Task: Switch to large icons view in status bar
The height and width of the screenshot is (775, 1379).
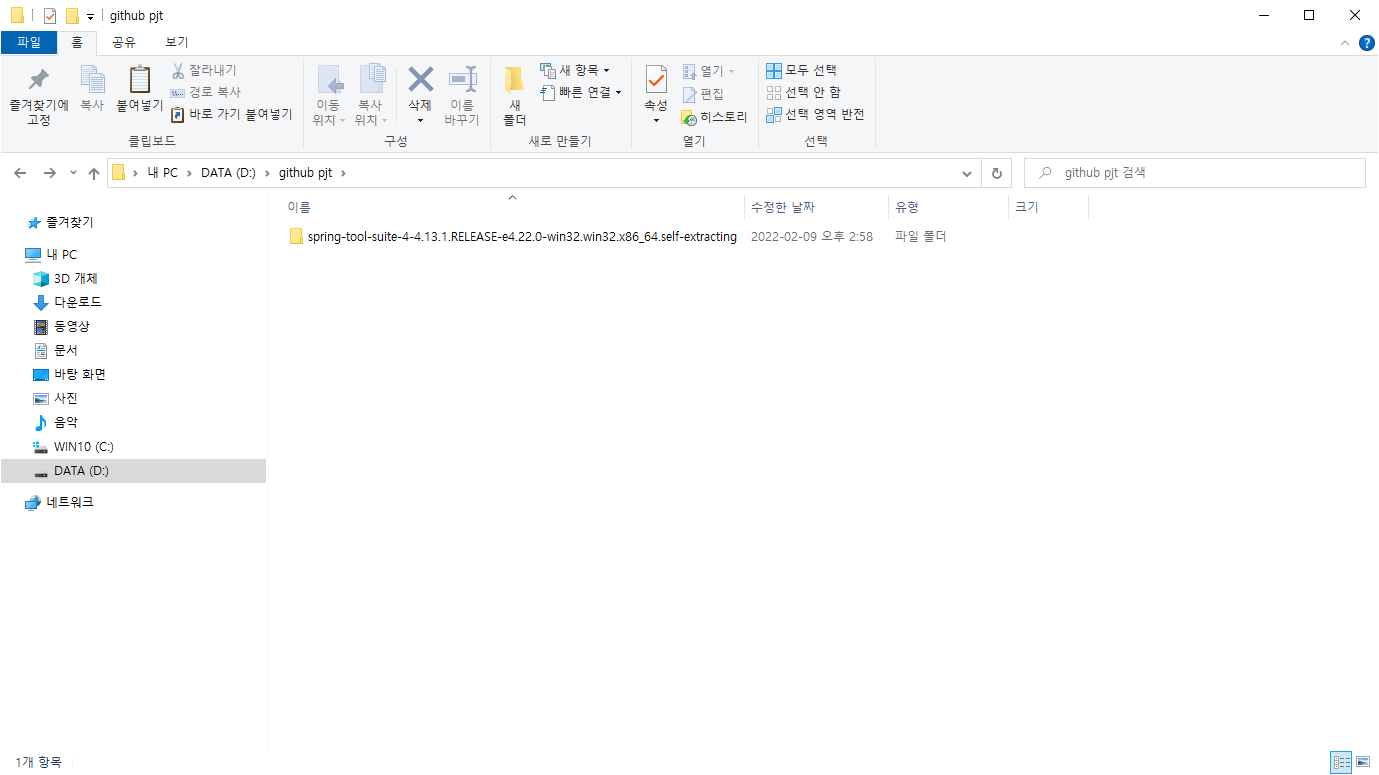Action: click(1363, 762)
